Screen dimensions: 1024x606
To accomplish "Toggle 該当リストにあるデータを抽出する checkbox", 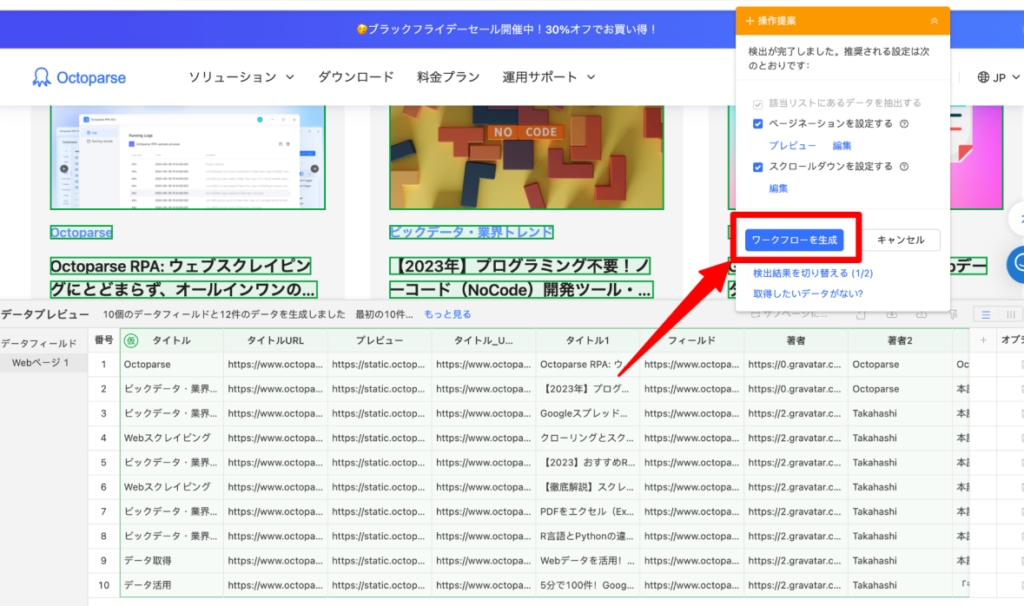I will tap(758, 104).
